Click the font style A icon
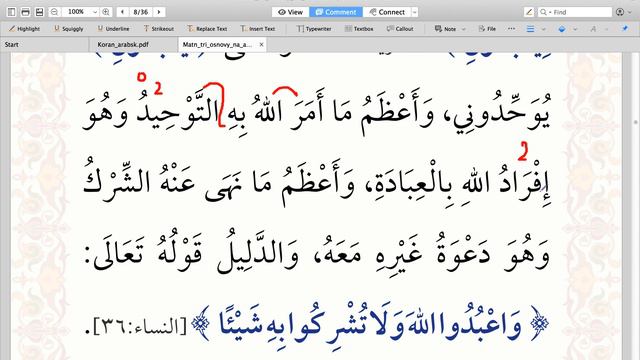 tap(593, 29)
